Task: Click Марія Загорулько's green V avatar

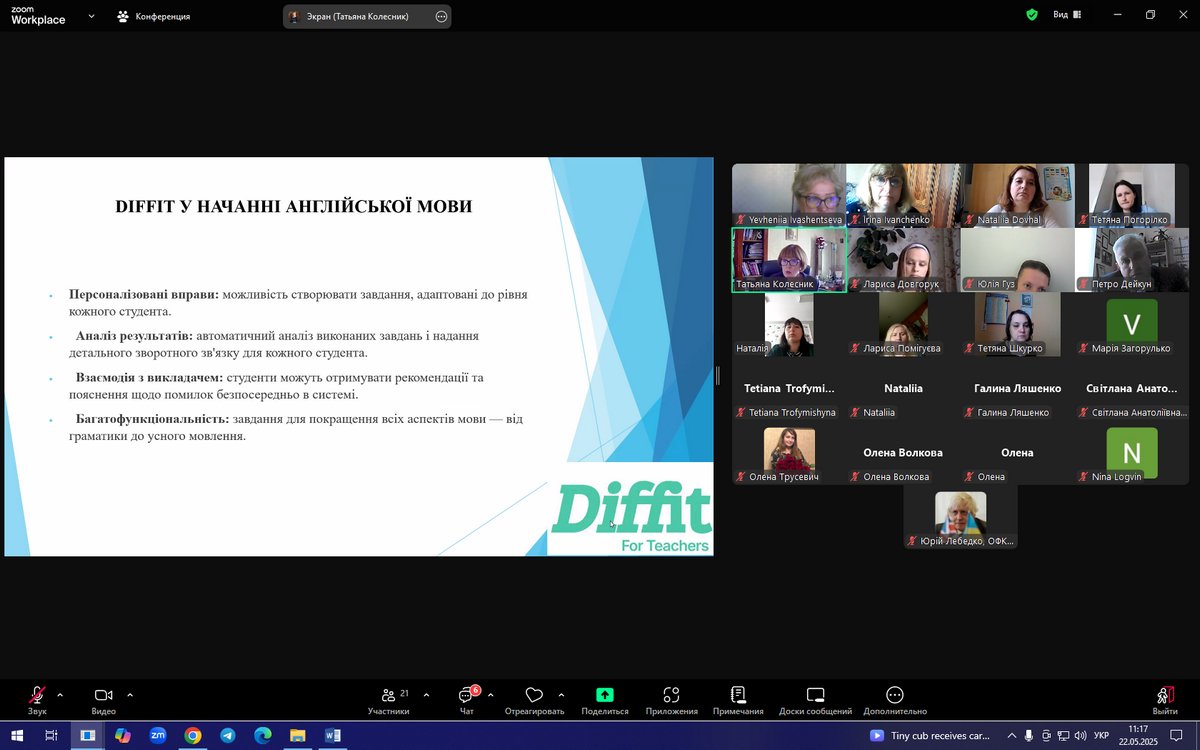Action: tap(1132, 323)
